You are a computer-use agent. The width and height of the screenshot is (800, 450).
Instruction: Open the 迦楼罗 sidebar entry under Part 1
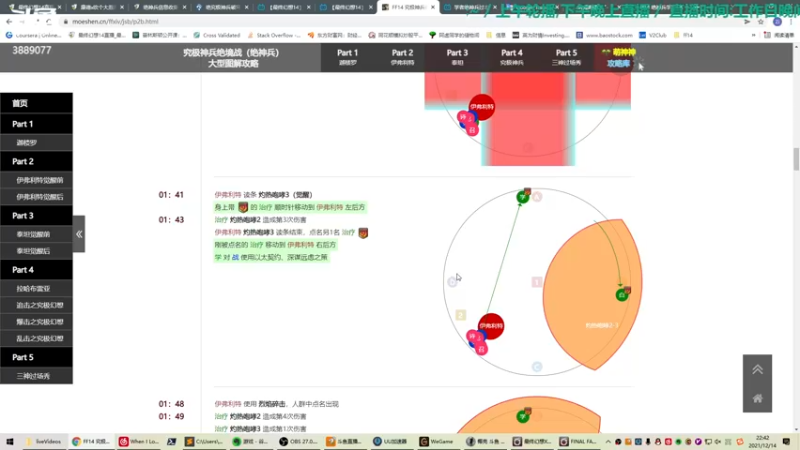(x=36, y=143)
